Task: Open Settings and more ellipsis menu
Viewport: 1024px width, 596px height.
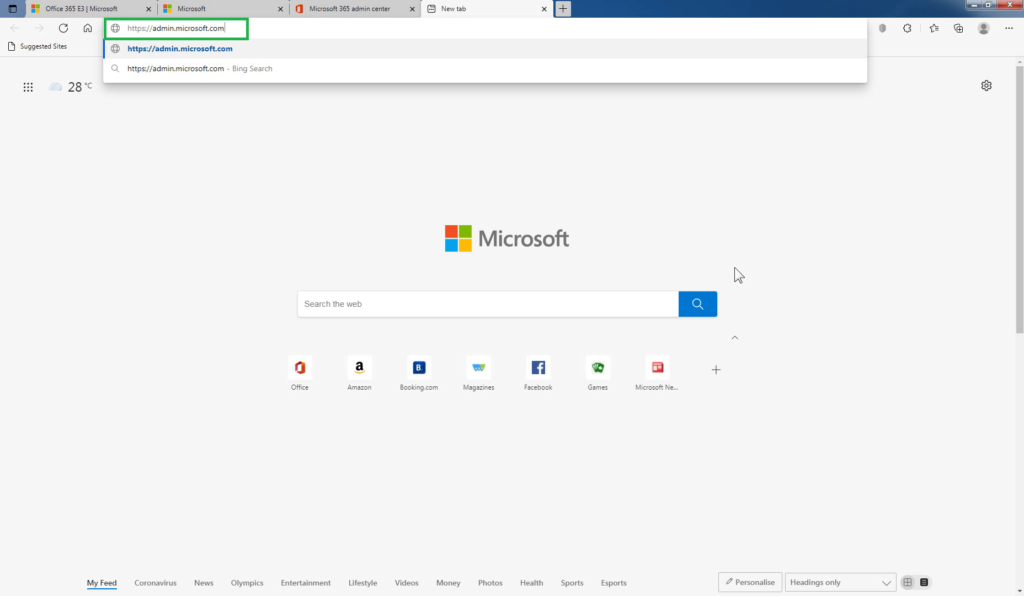Action: click(x=1009, y=28)
